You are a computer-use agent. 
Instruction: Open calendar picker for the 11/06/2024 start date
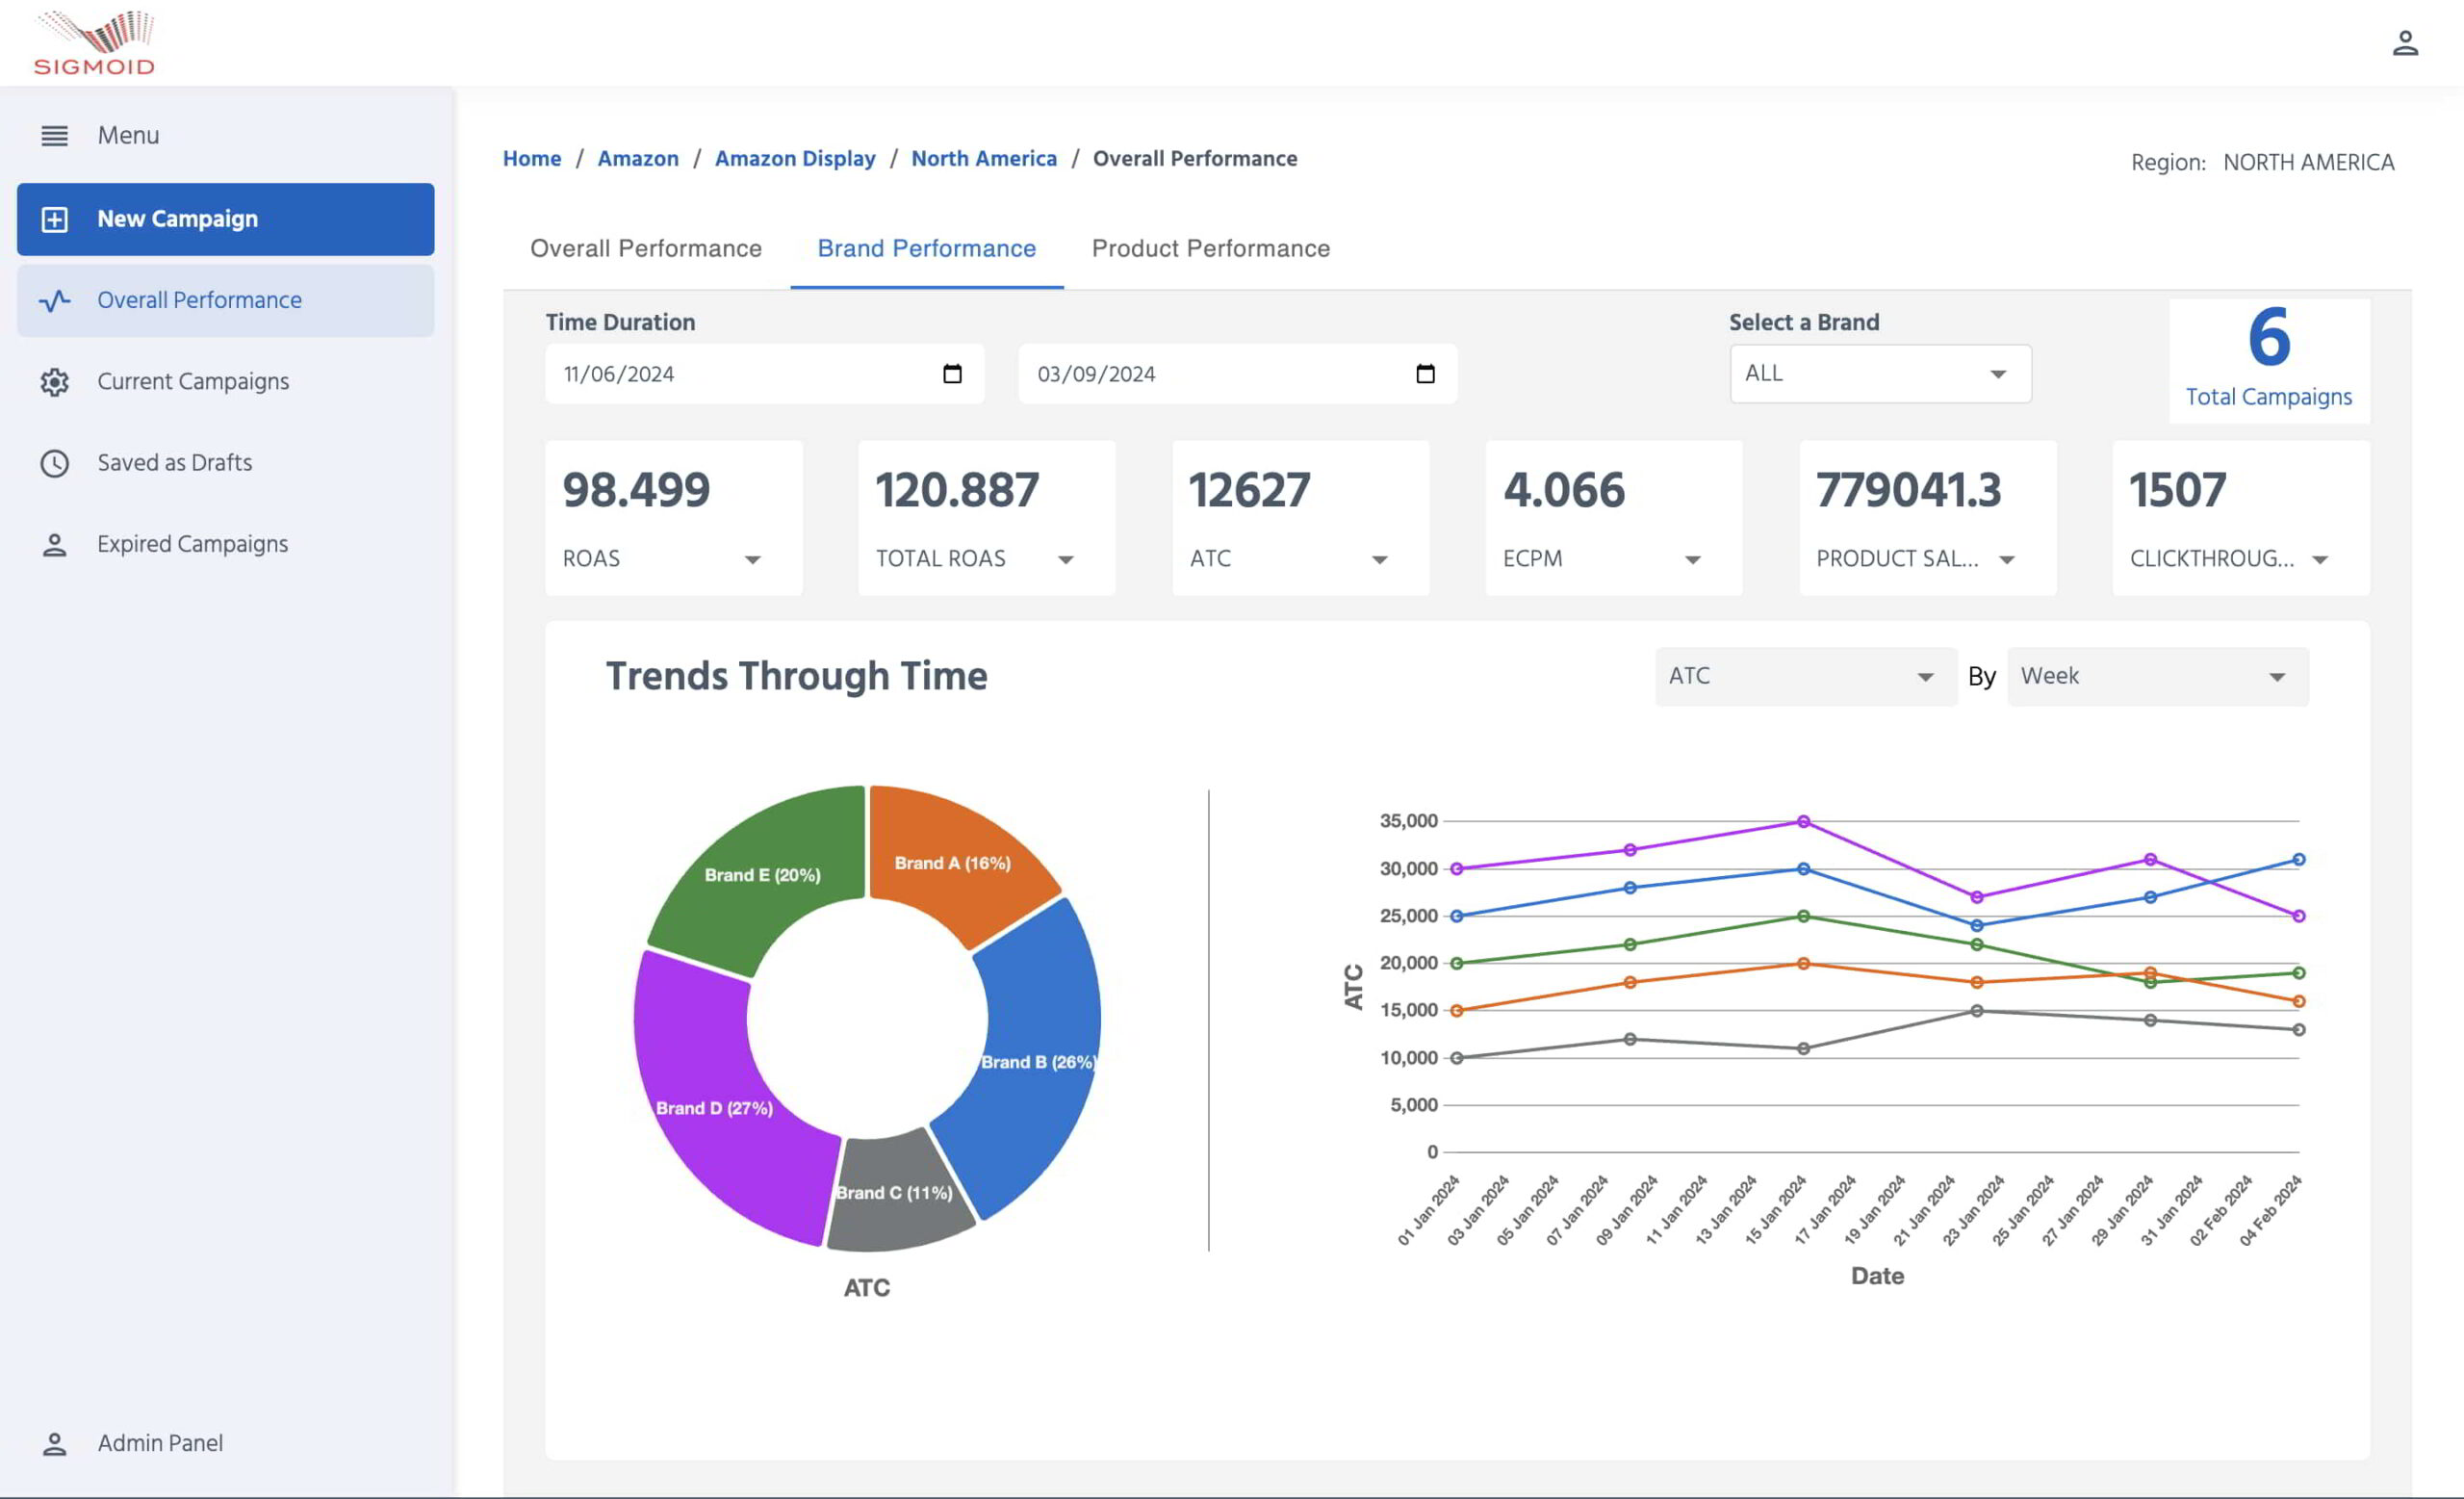[x=951, y=374]
